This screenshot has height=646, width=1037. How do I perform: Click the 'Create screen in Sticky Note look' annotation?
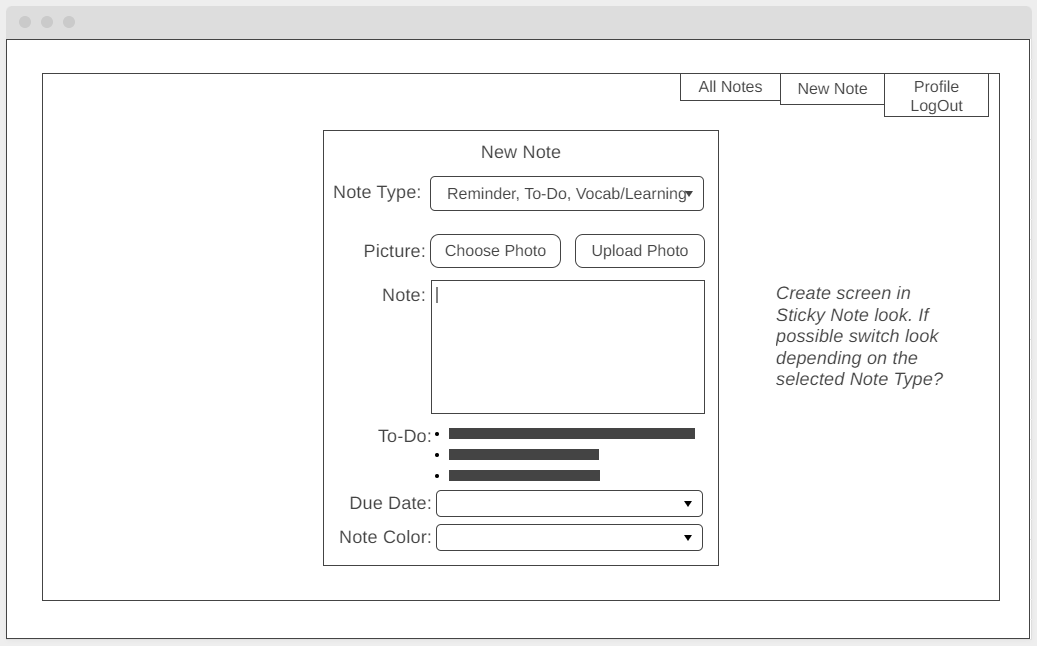coord(859,336)
